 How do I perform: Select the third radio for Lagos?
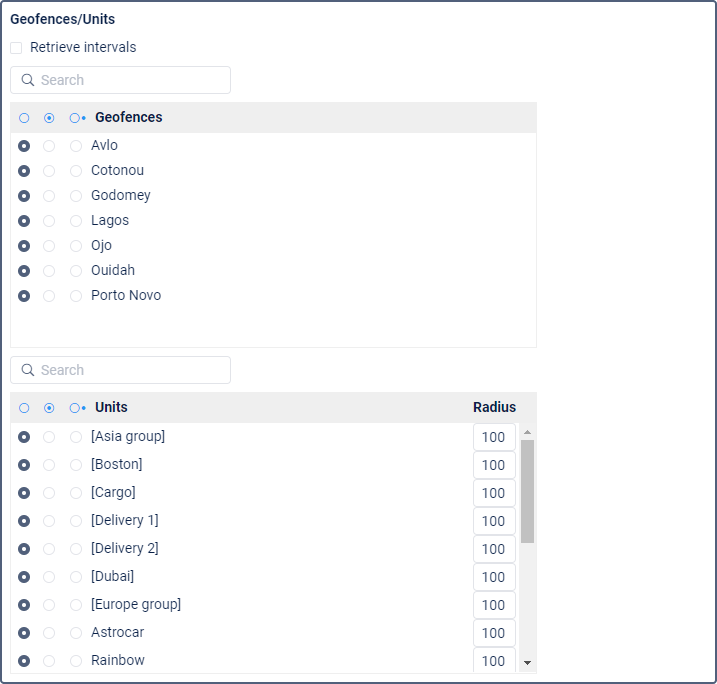76,221
